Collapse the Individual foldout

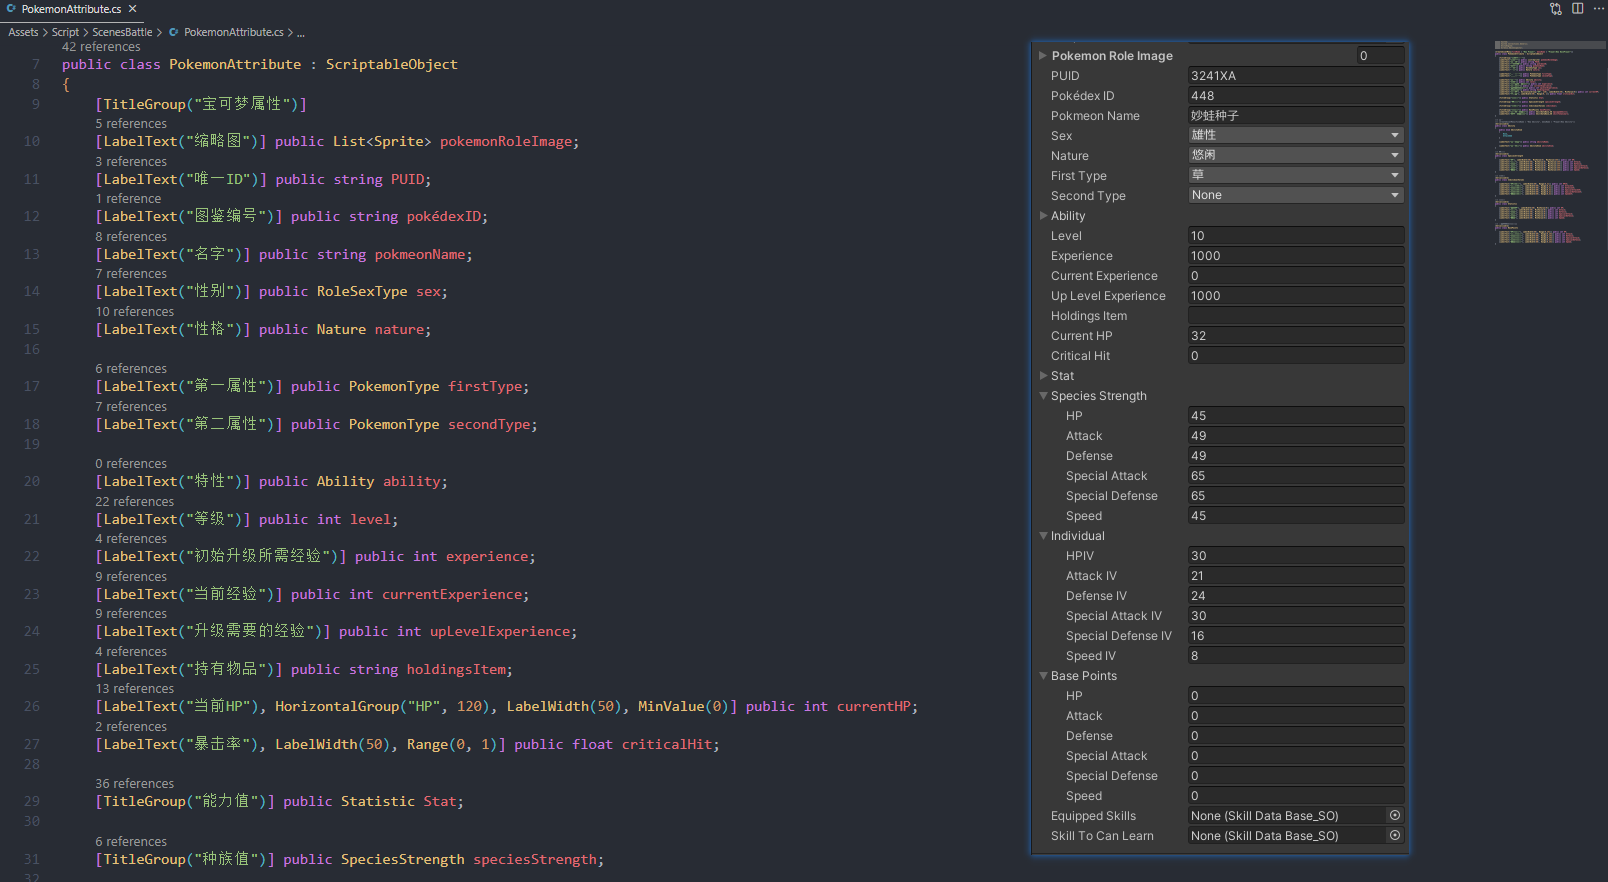click(1043, 536)
